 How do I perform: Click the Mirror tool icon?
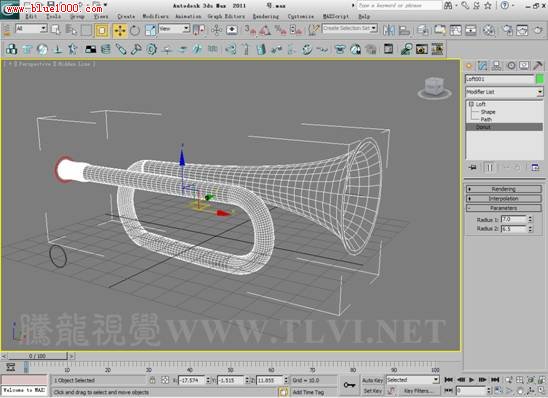[388, 31]
